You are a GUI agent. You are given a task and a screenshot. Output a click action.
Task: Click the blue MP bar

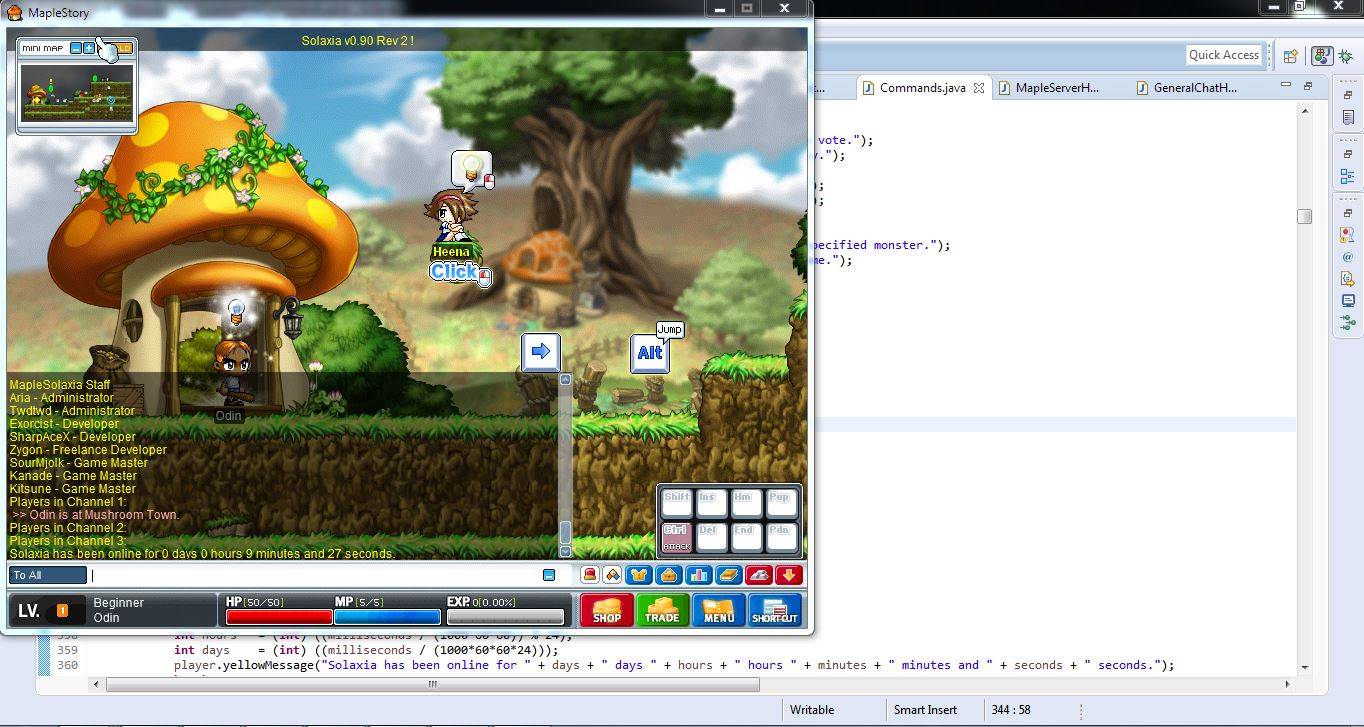[387, 617]
